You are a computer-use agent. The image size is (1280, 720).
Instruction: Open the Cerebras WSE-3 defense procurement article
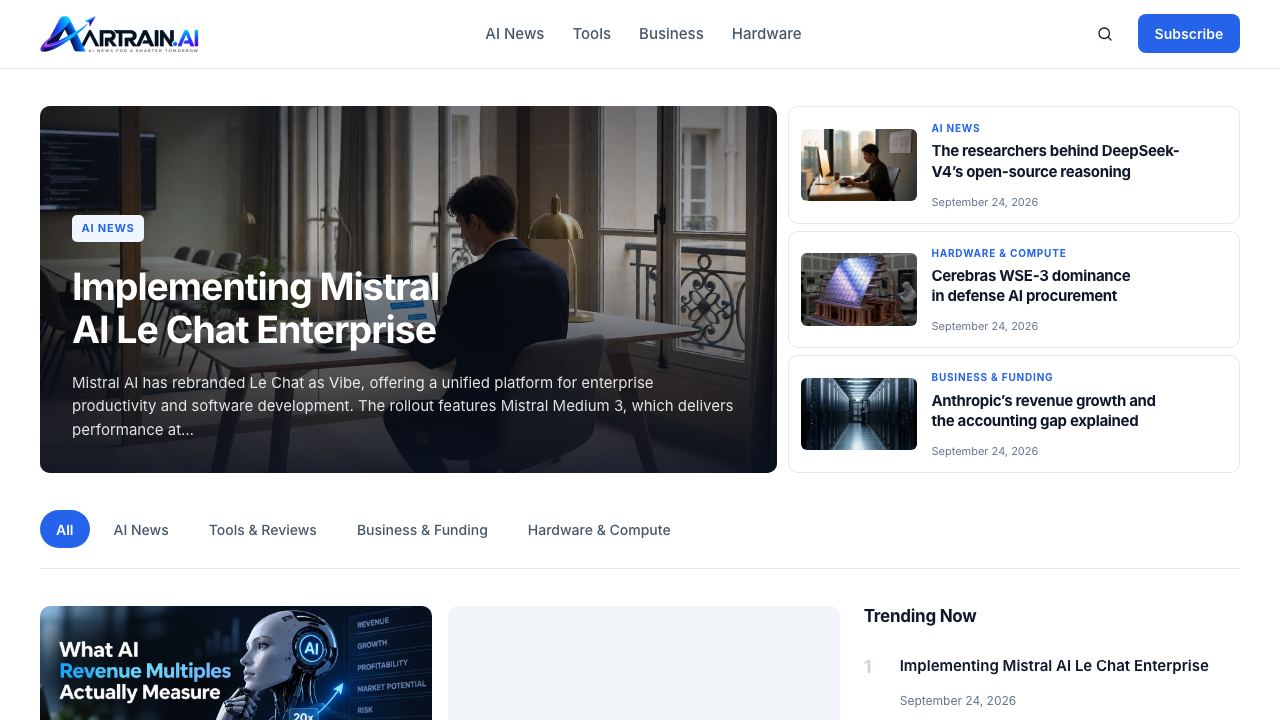[x=1031, y=286]
